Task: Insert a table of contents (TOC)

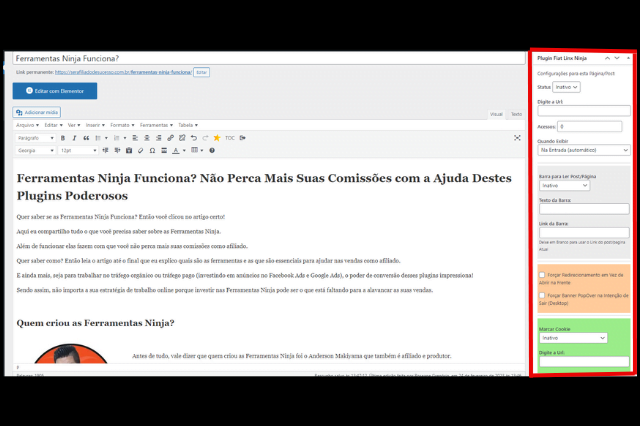Action: click(x=230, y=138)
